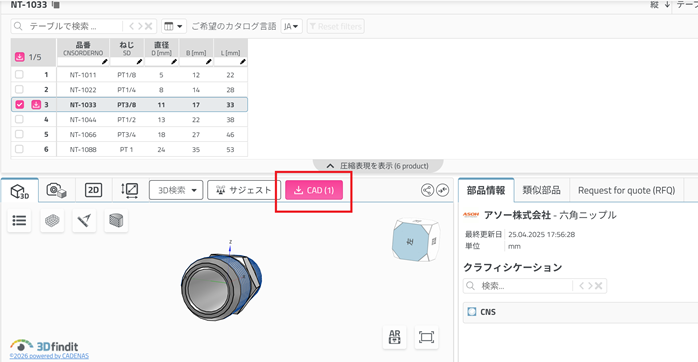Go to next table search result
This screenshot has height=362, width=698.
point(140,26)
